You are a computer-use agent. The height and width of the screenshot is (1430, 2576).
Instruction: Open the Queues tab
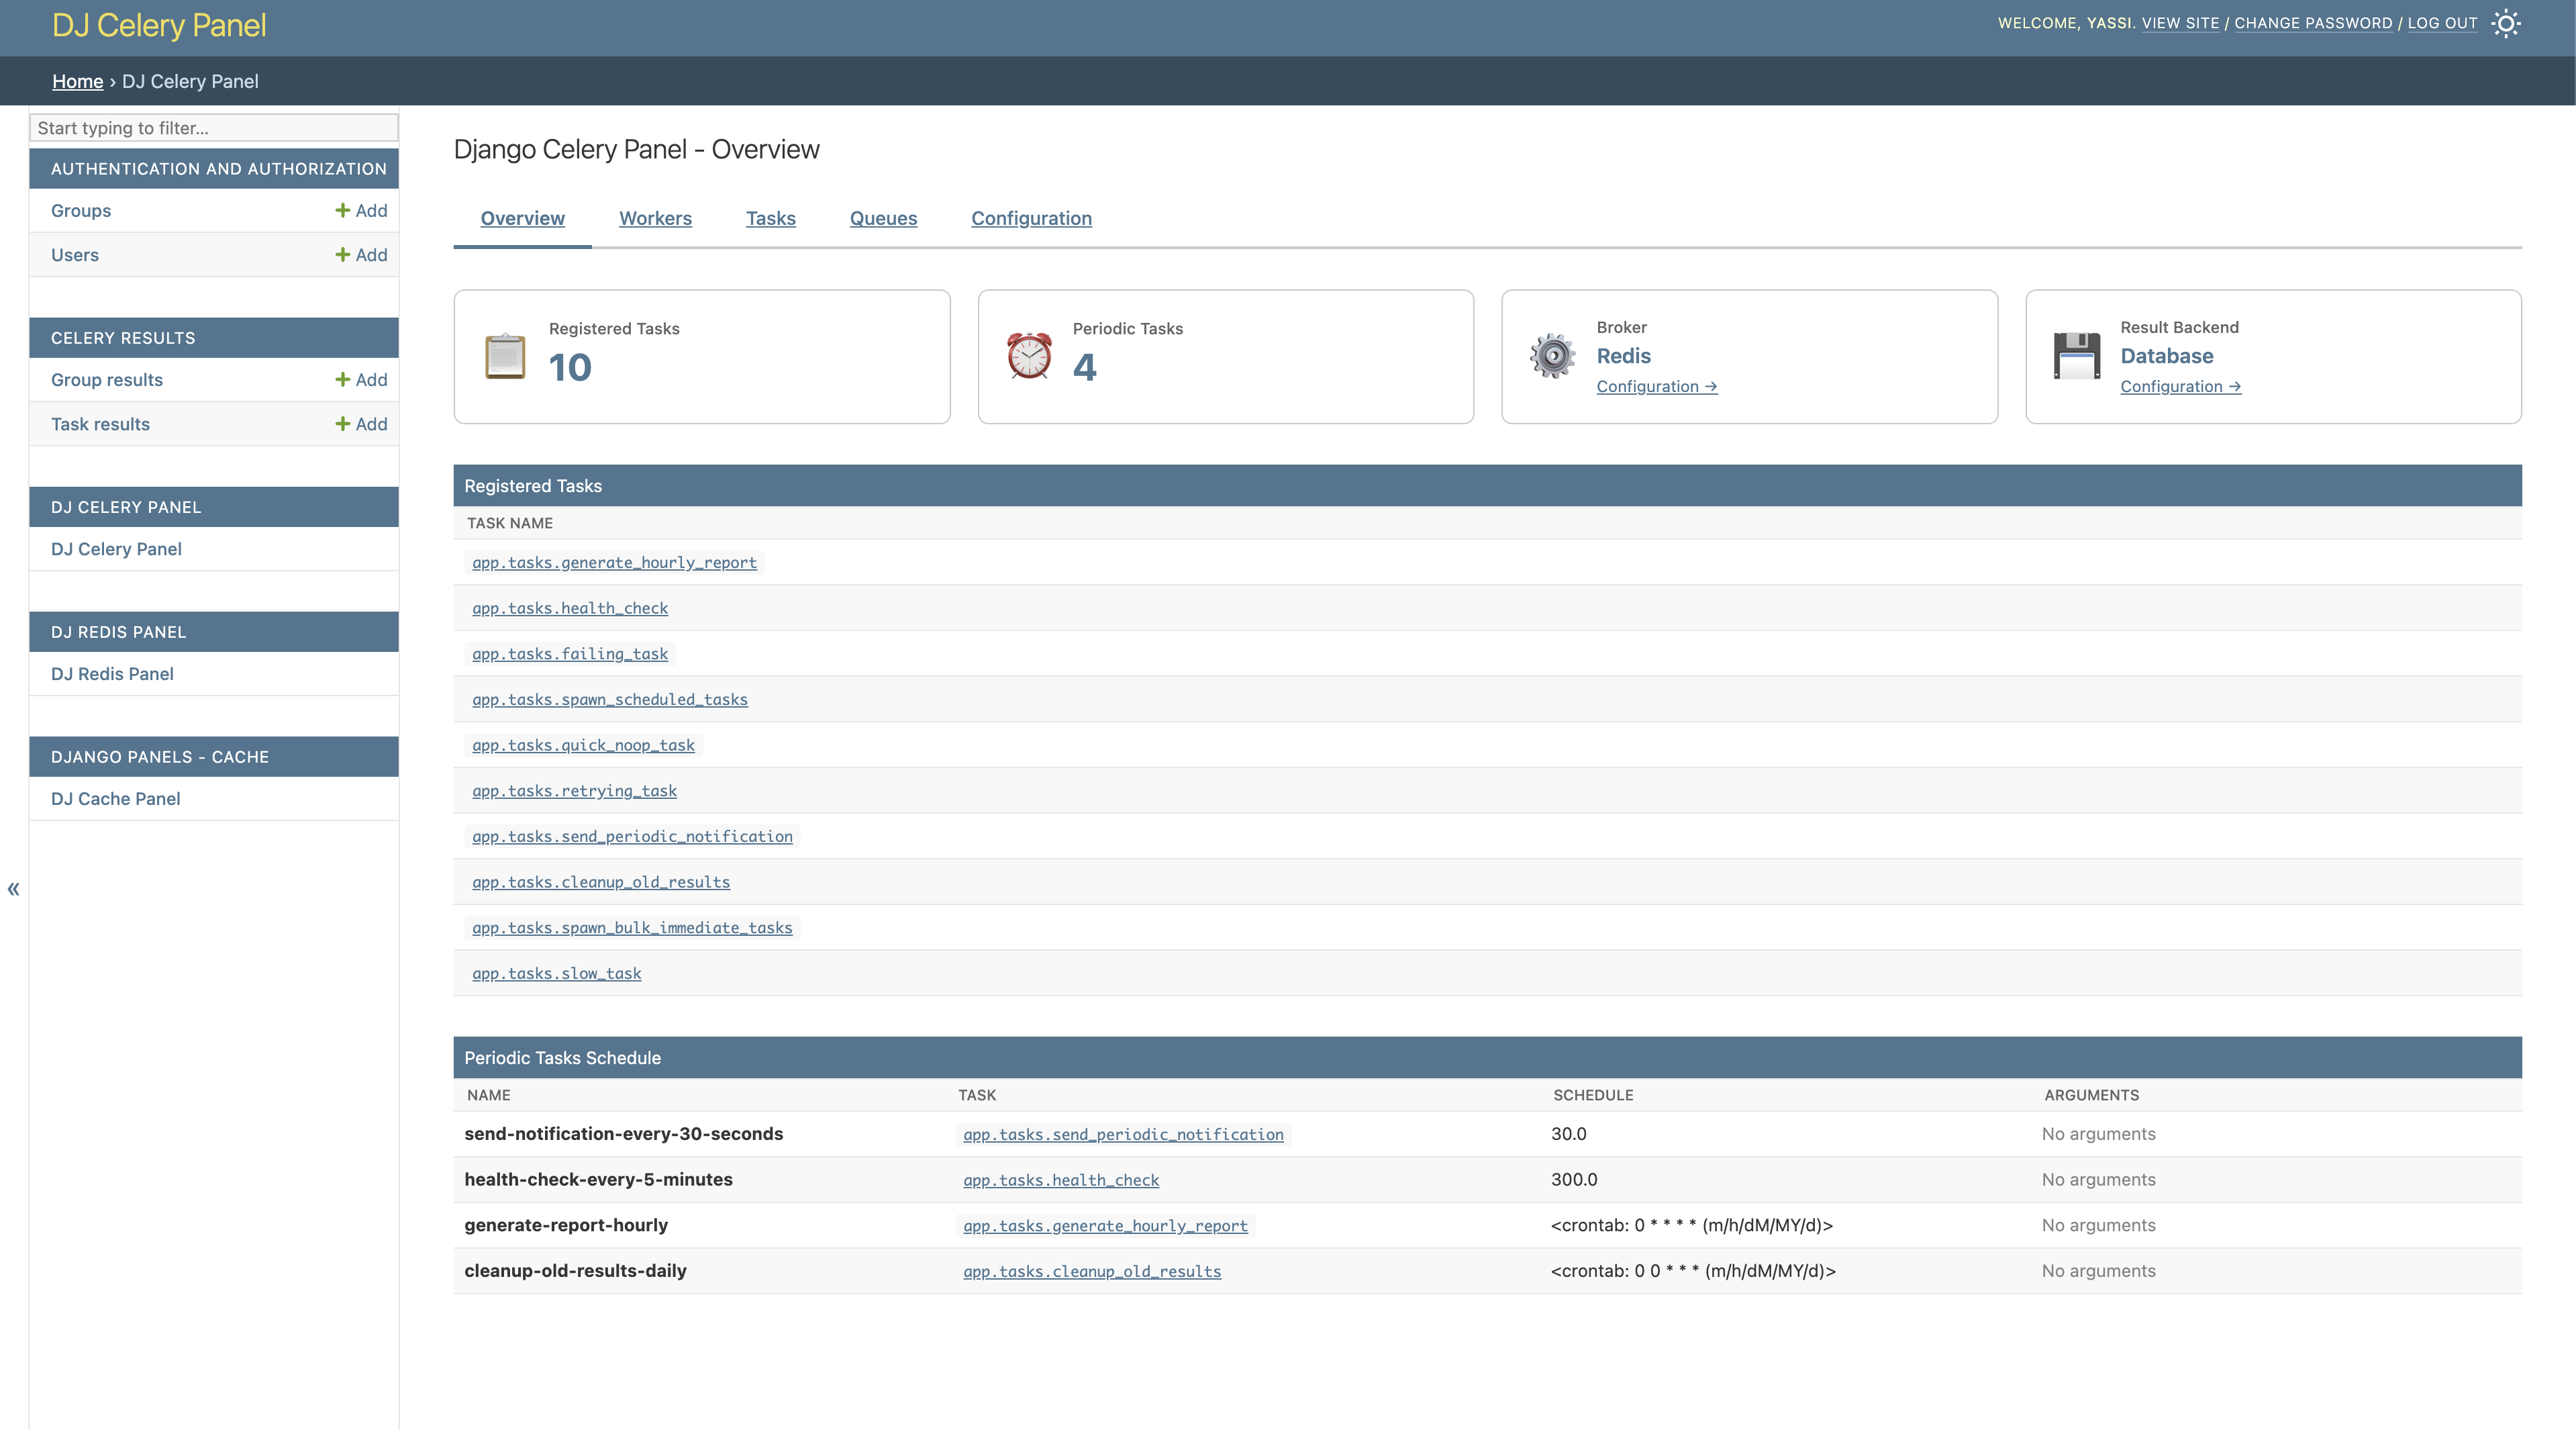pos(883,218)
